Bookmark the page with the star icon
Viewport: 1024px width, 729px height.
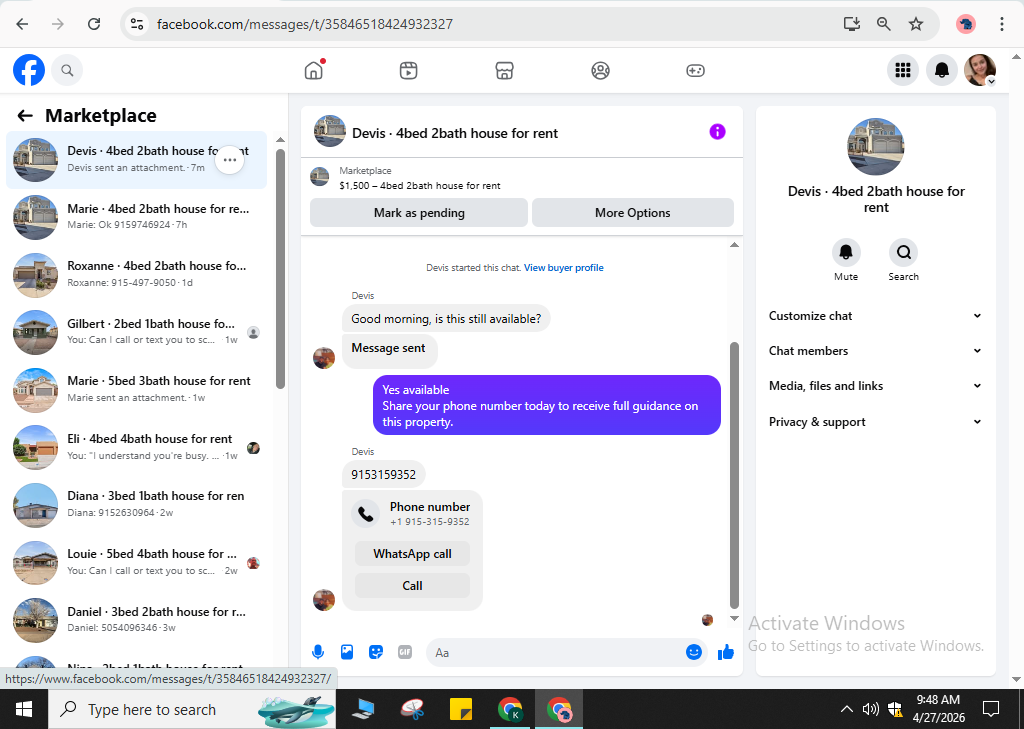click(x=916, y=24)
